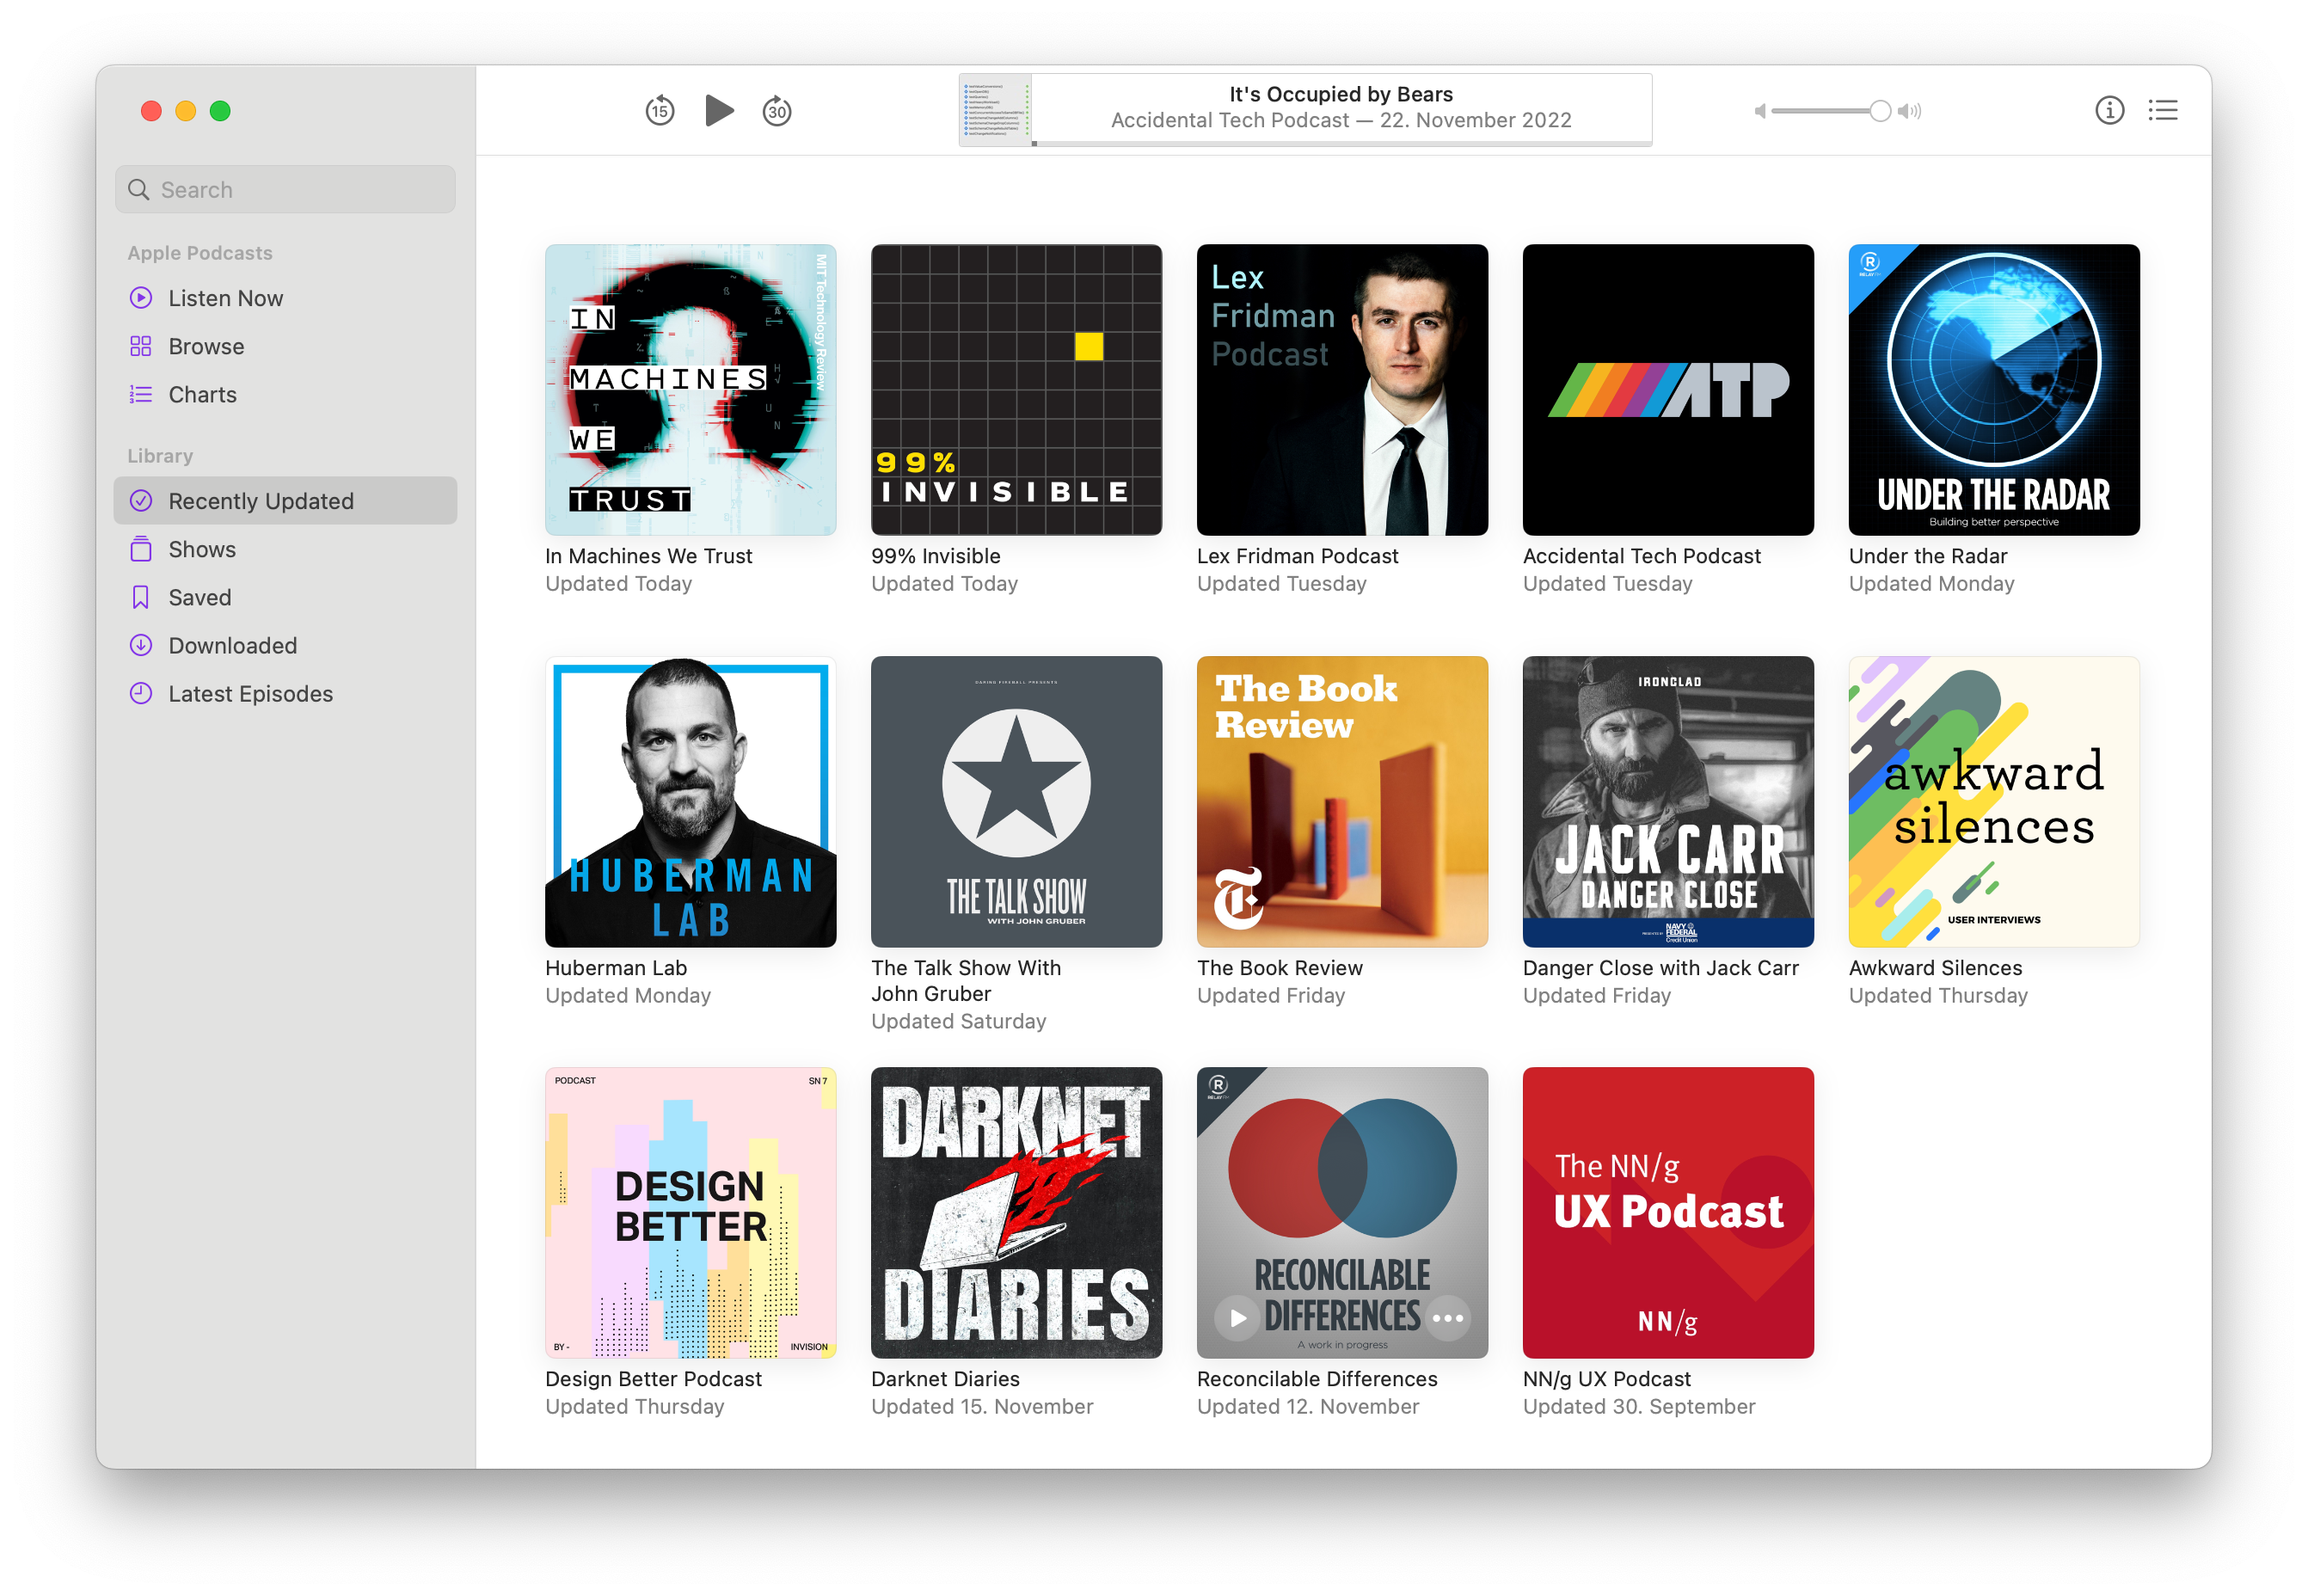Open Under the Radar artwork
The width and height of the screenshot is (2308, 1596).
coord(1994,390)
